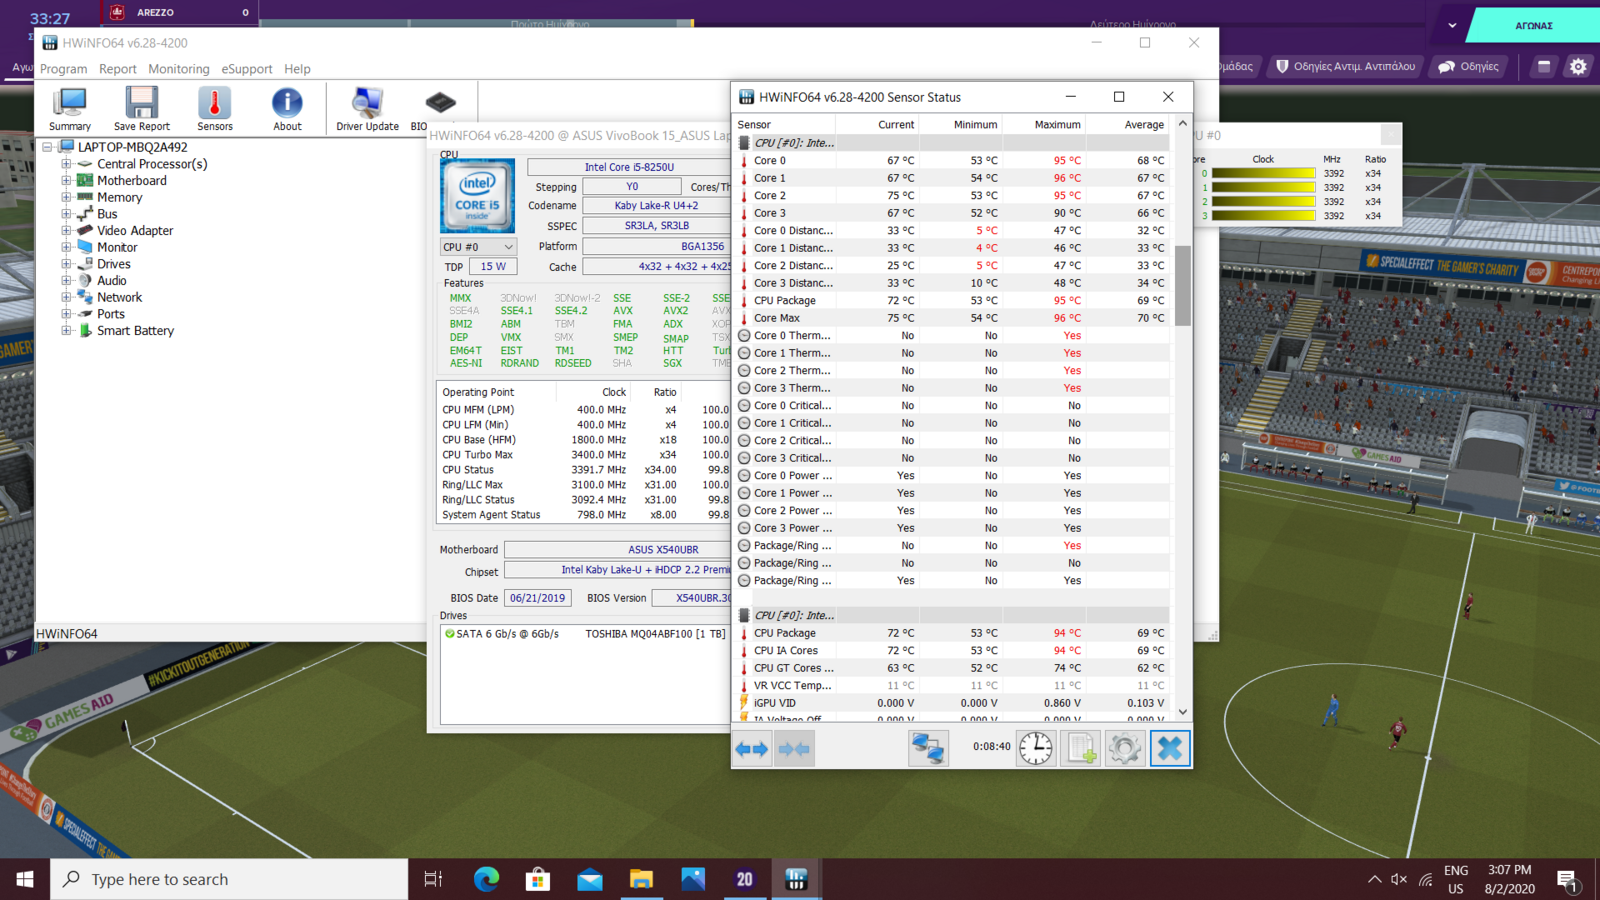
Task: Reset min/max values with the clock icon
Action: coord(1036,748)
